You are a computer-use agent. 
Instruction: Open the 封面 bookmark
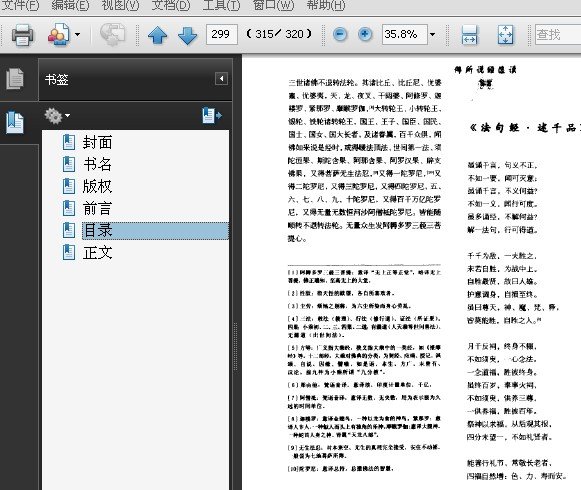click(x=97, y=142)
